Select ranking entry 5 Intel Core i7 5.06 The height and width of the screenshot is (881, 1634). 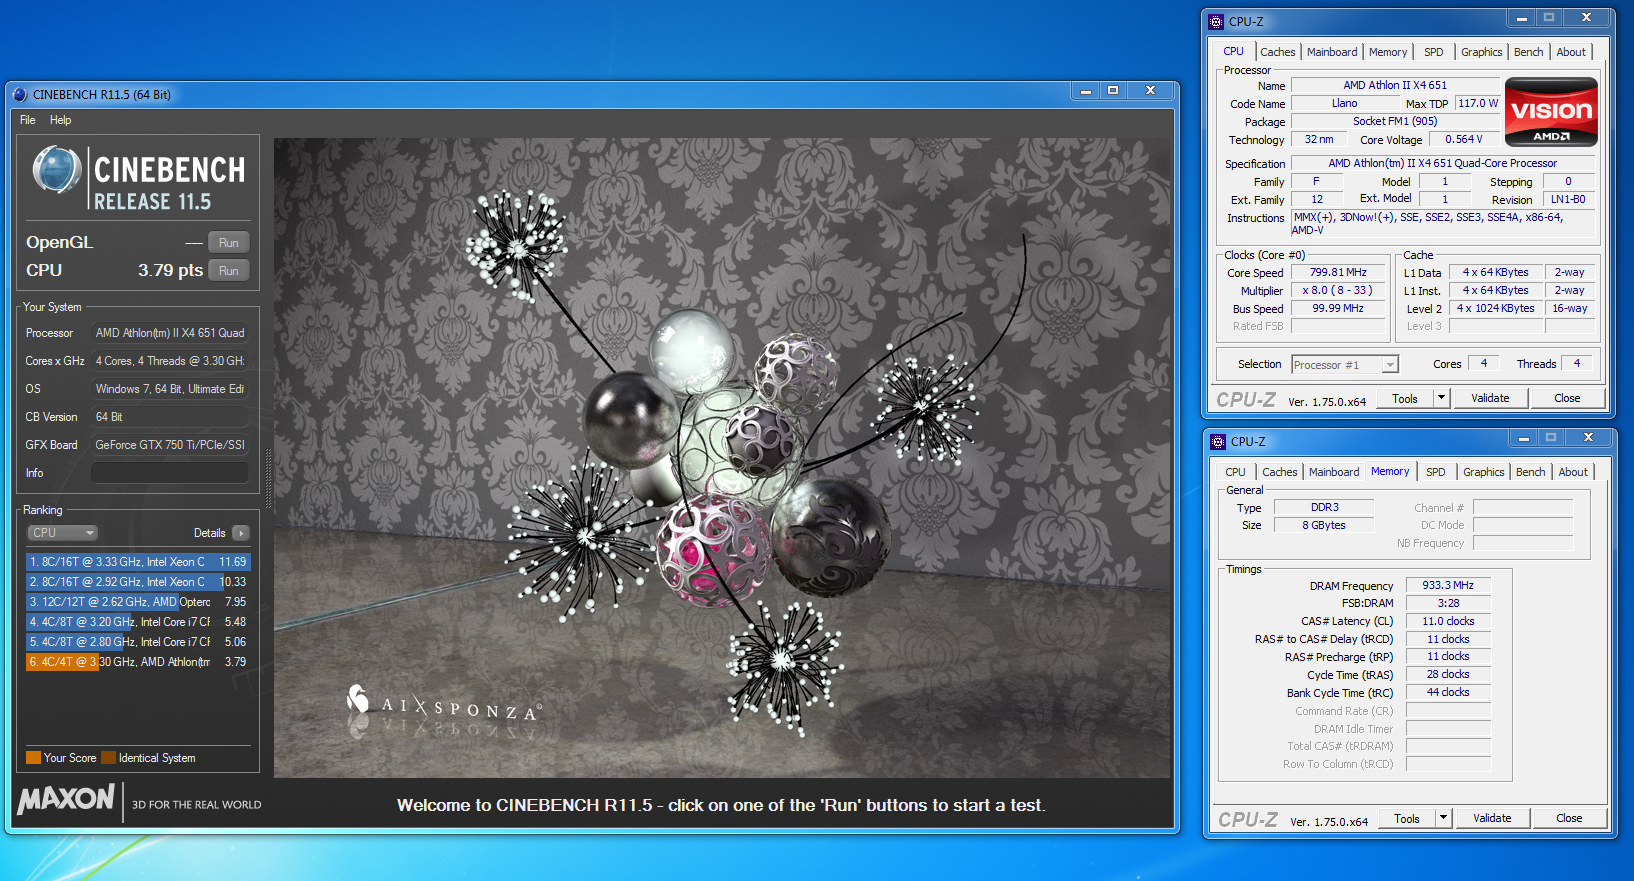click(x=138, y=642)
